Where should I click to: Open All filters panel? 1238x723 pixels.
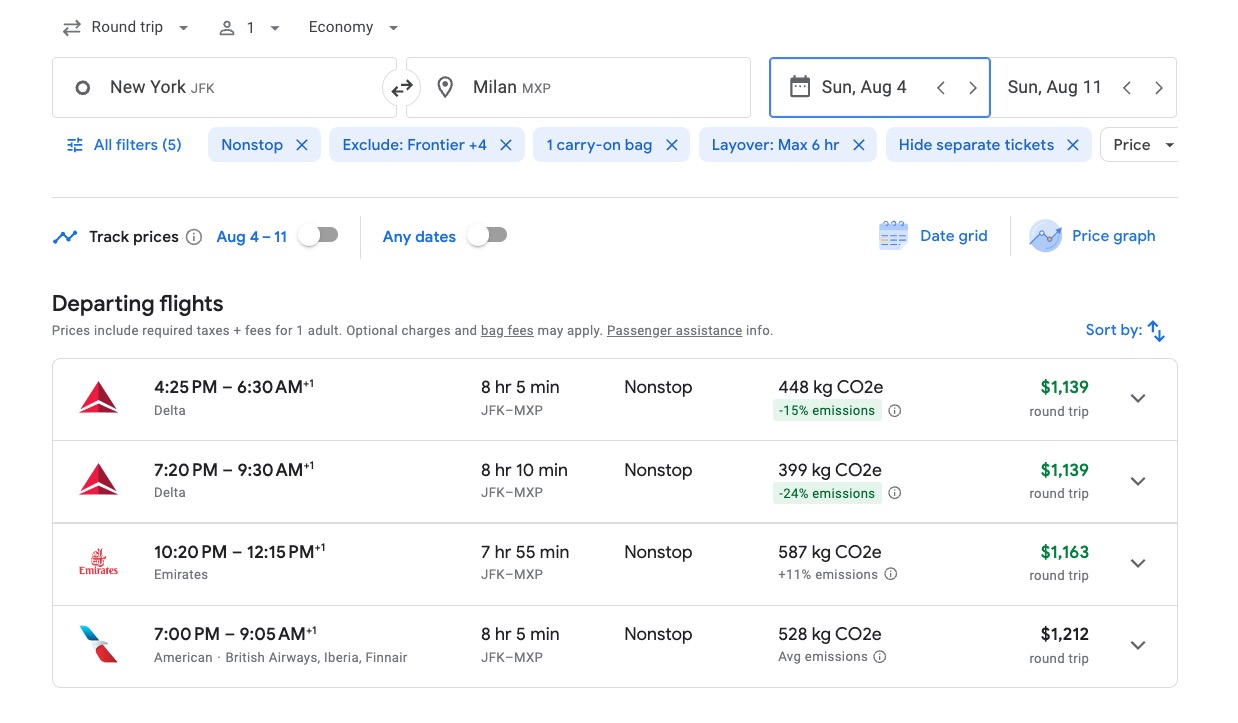coord(124,145)
